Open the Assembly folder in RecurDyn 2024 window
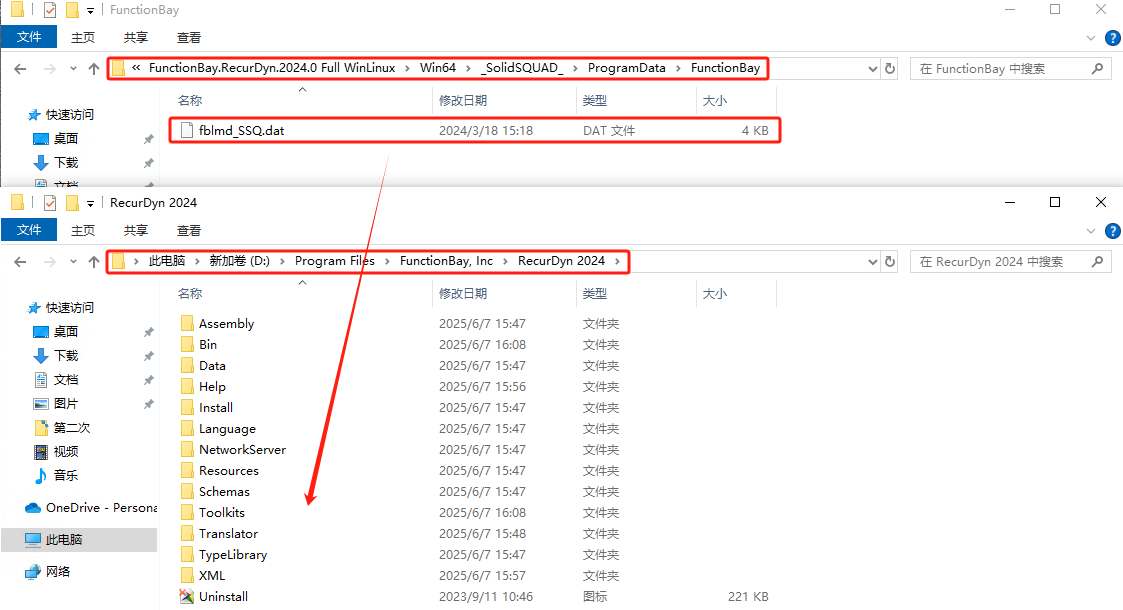This screenshot has height=610, width=1123. (226, 324)
